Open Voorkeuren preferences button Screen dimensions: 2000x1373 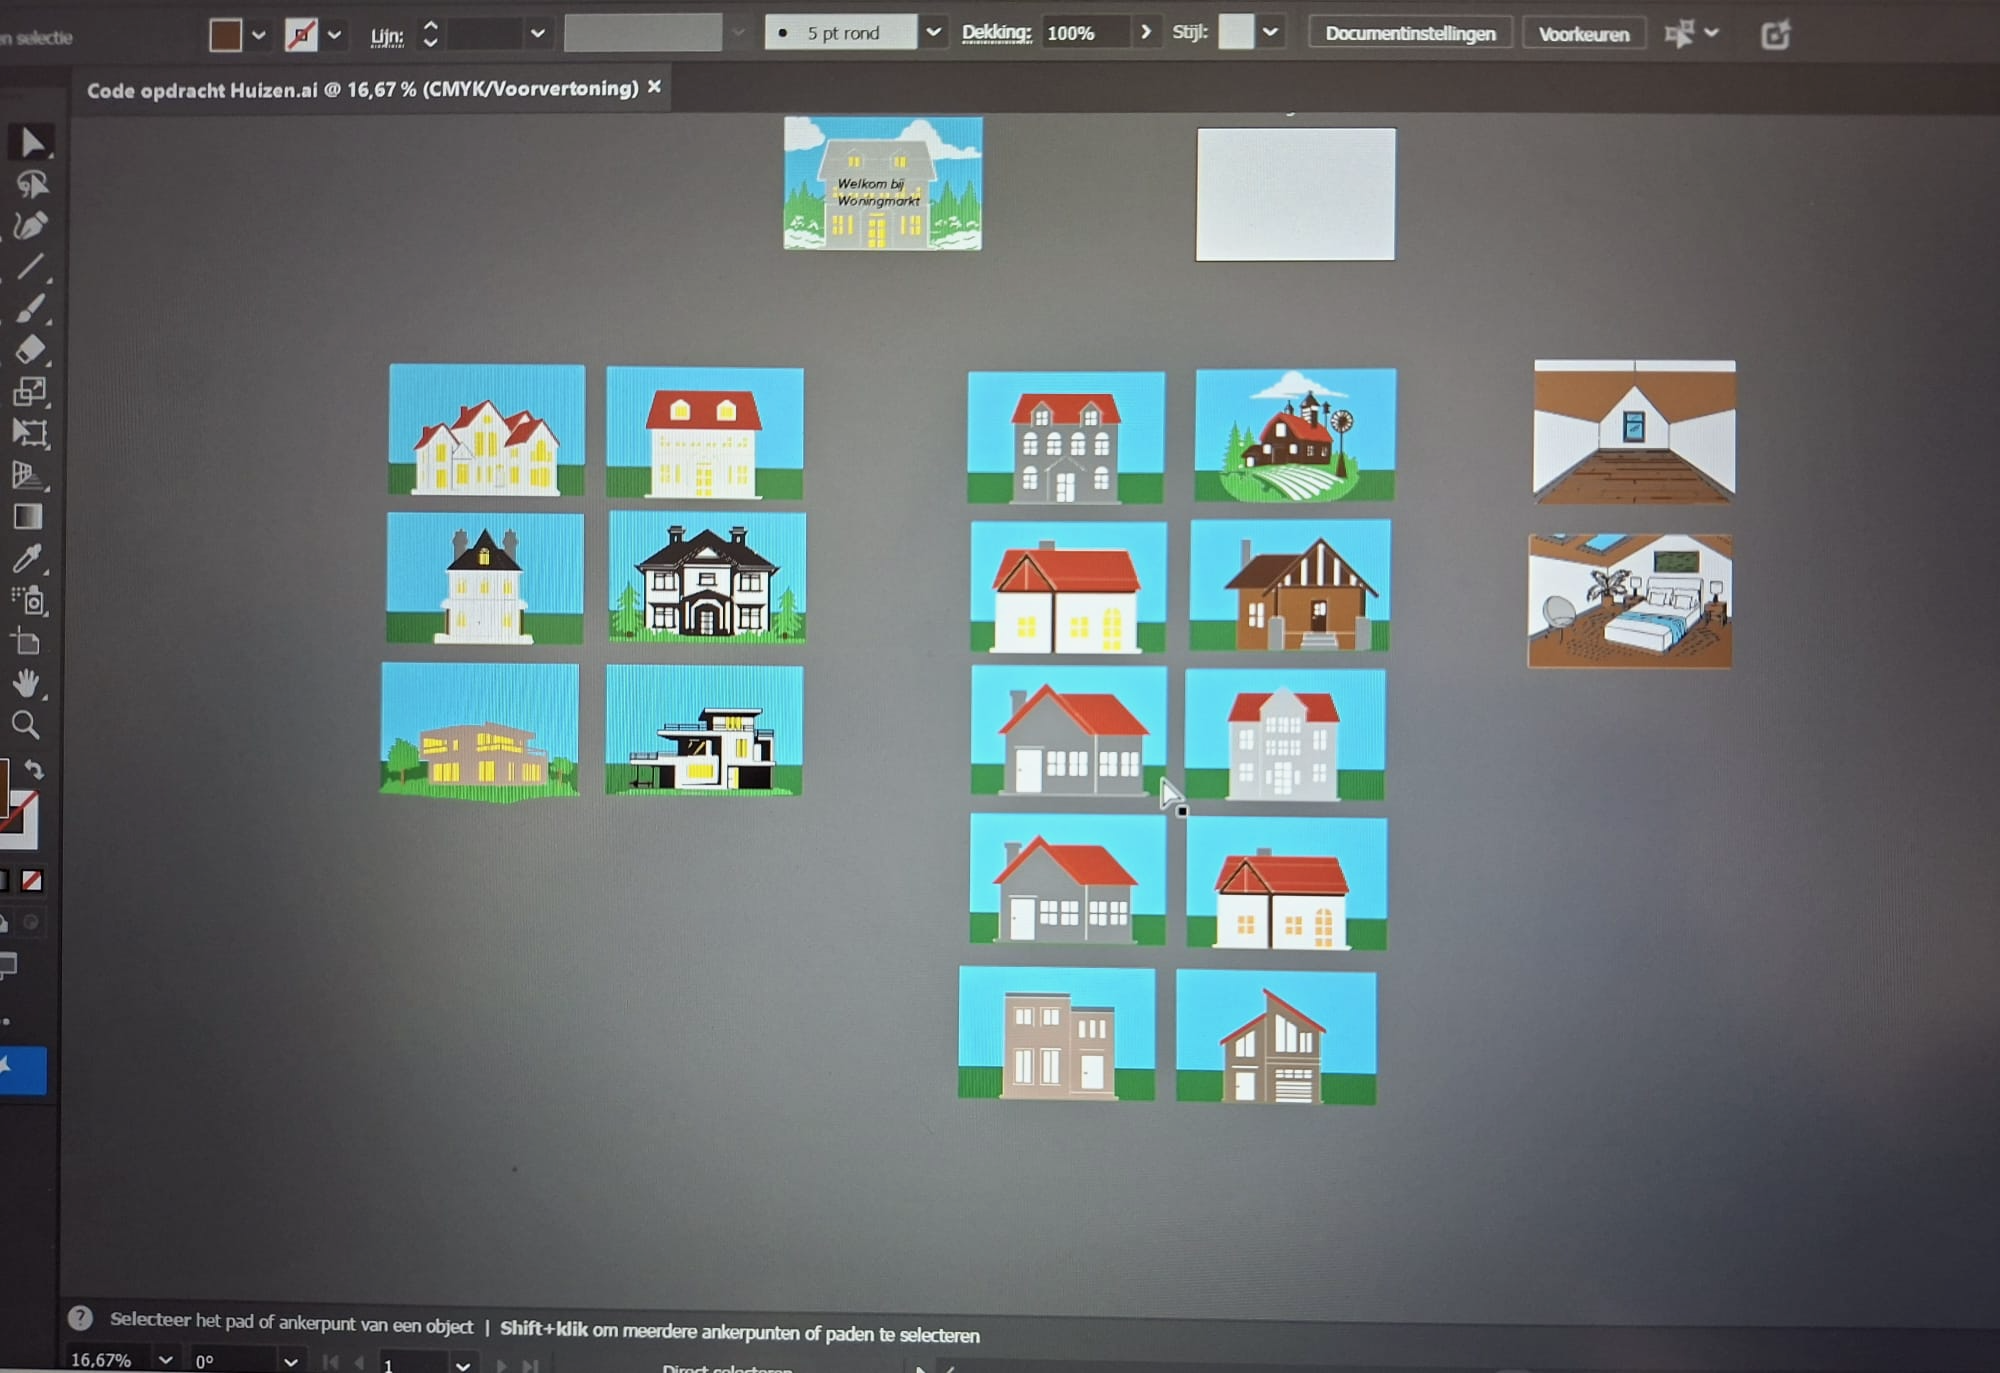tap(1583, 34)
